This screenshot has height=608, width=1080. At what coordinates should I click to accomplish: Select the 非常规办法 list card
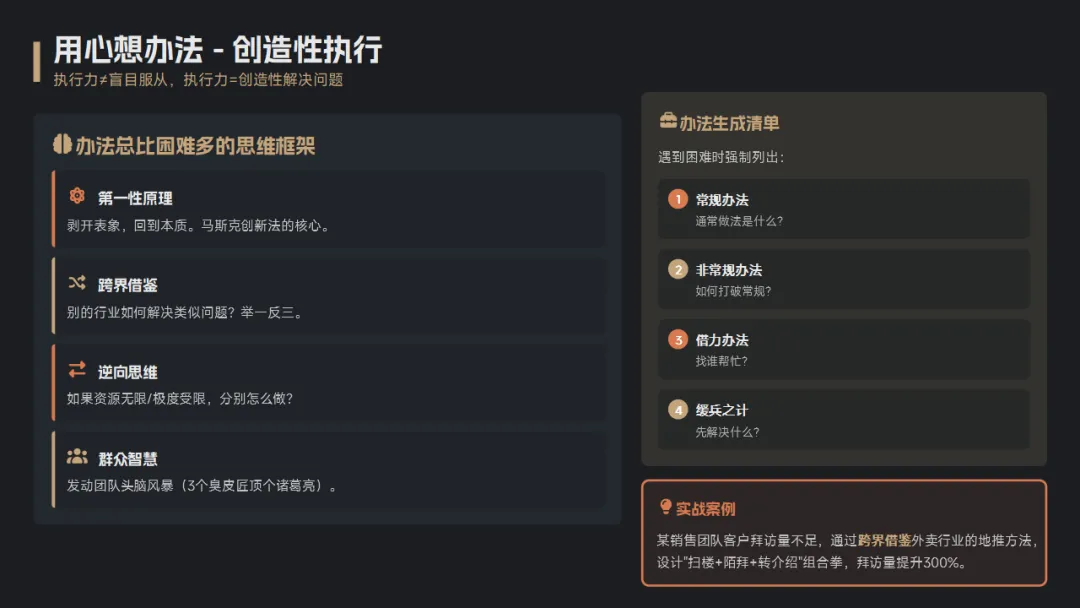(844, 280)
